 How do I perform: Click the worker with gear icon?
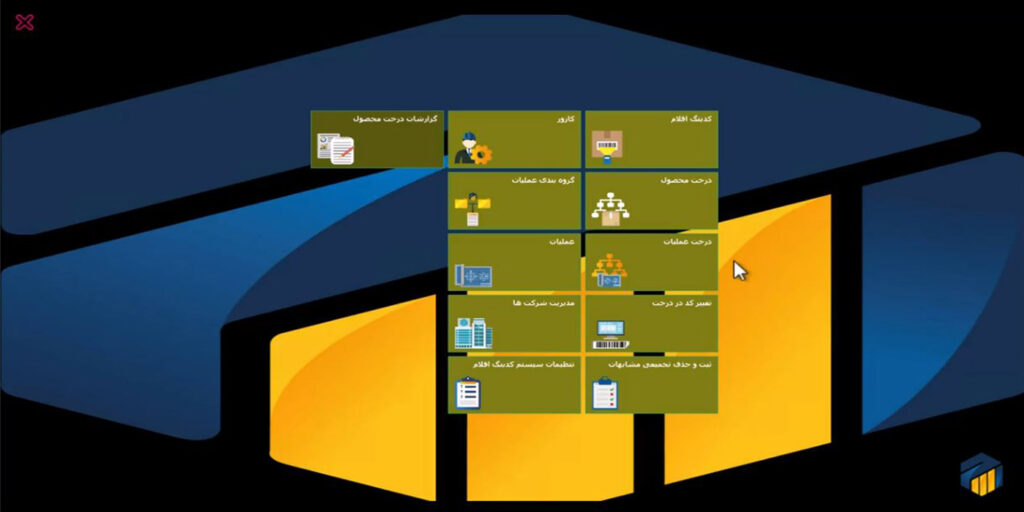point(472,149)
